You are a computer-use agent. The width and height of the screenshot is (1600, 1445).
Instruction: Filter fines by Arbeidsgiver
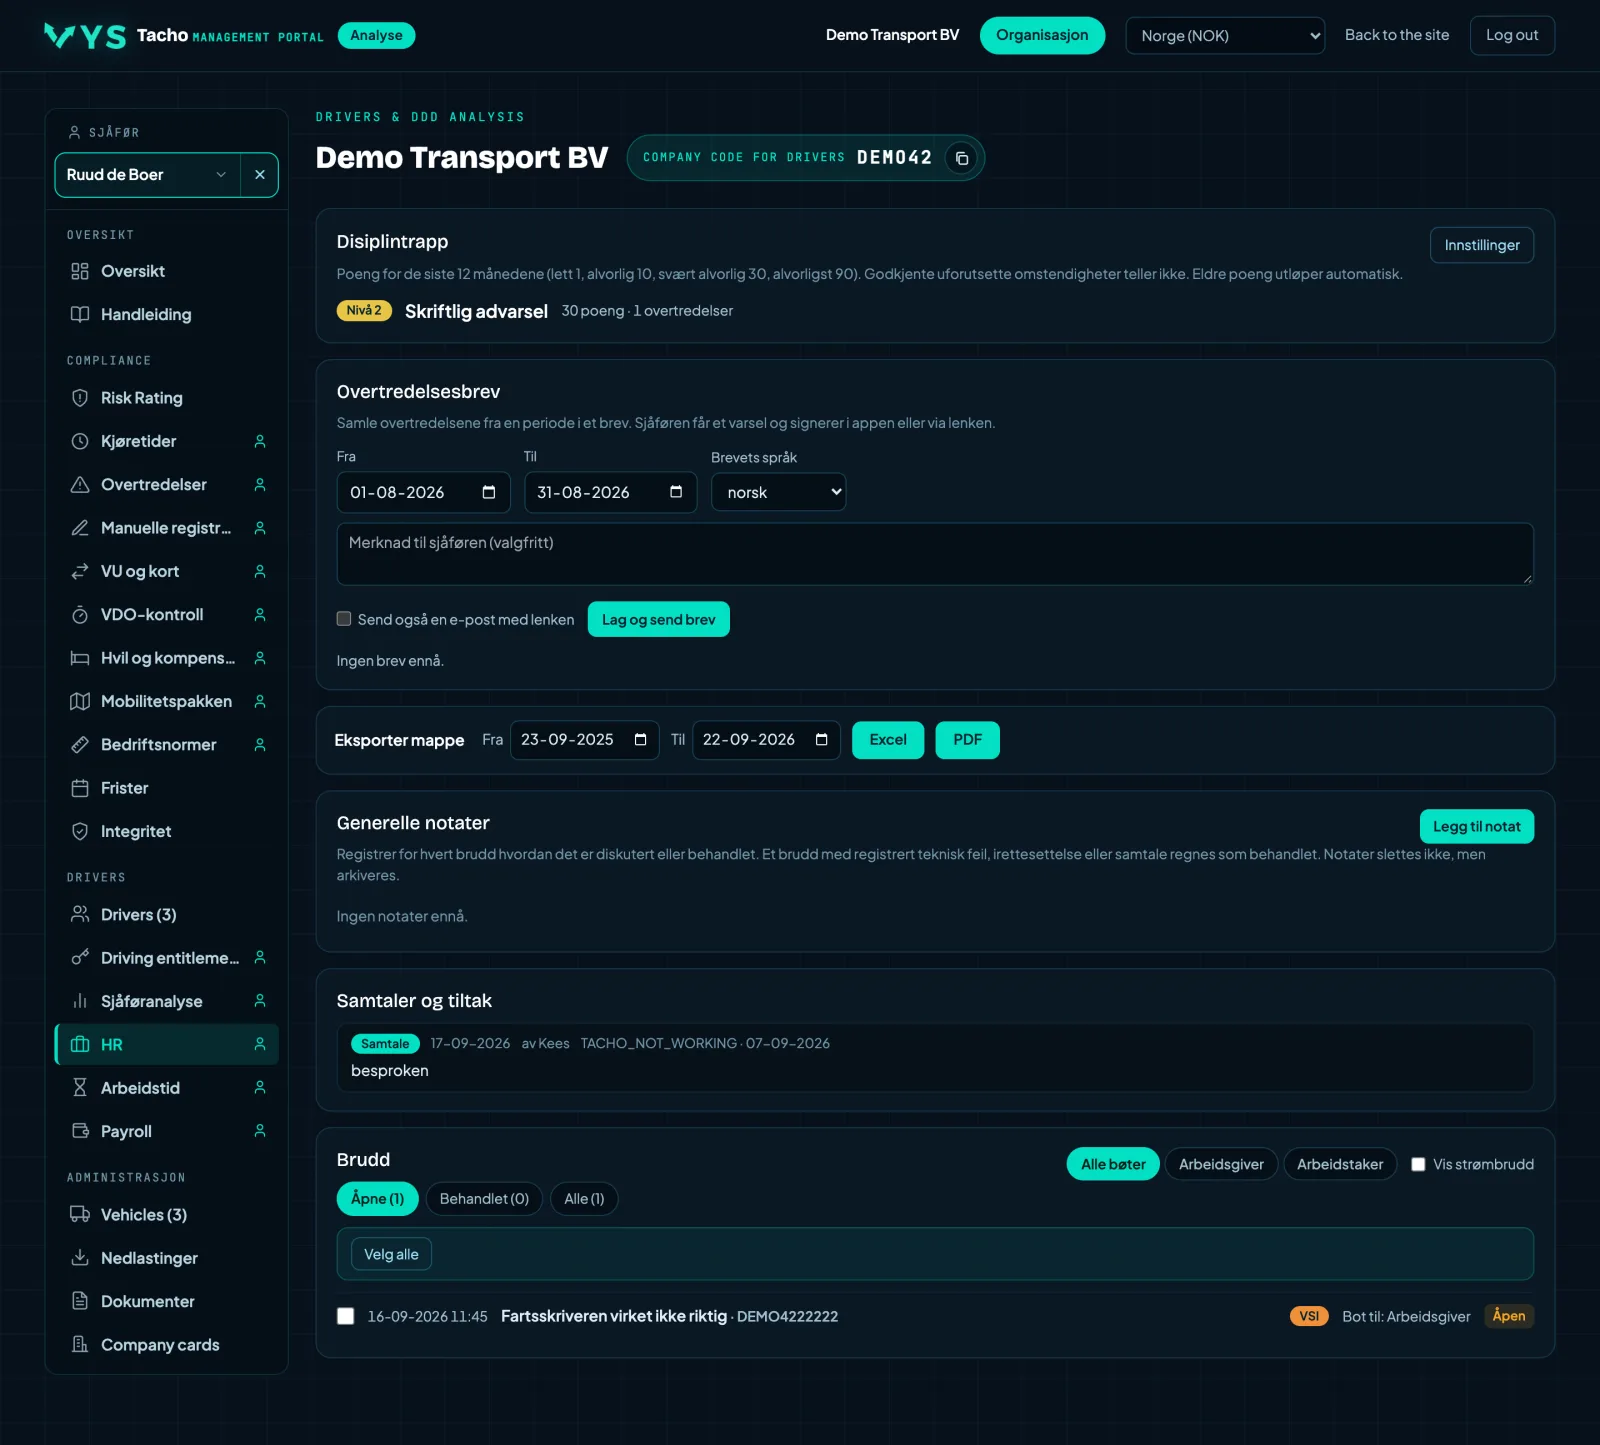coord(1221,1164)
